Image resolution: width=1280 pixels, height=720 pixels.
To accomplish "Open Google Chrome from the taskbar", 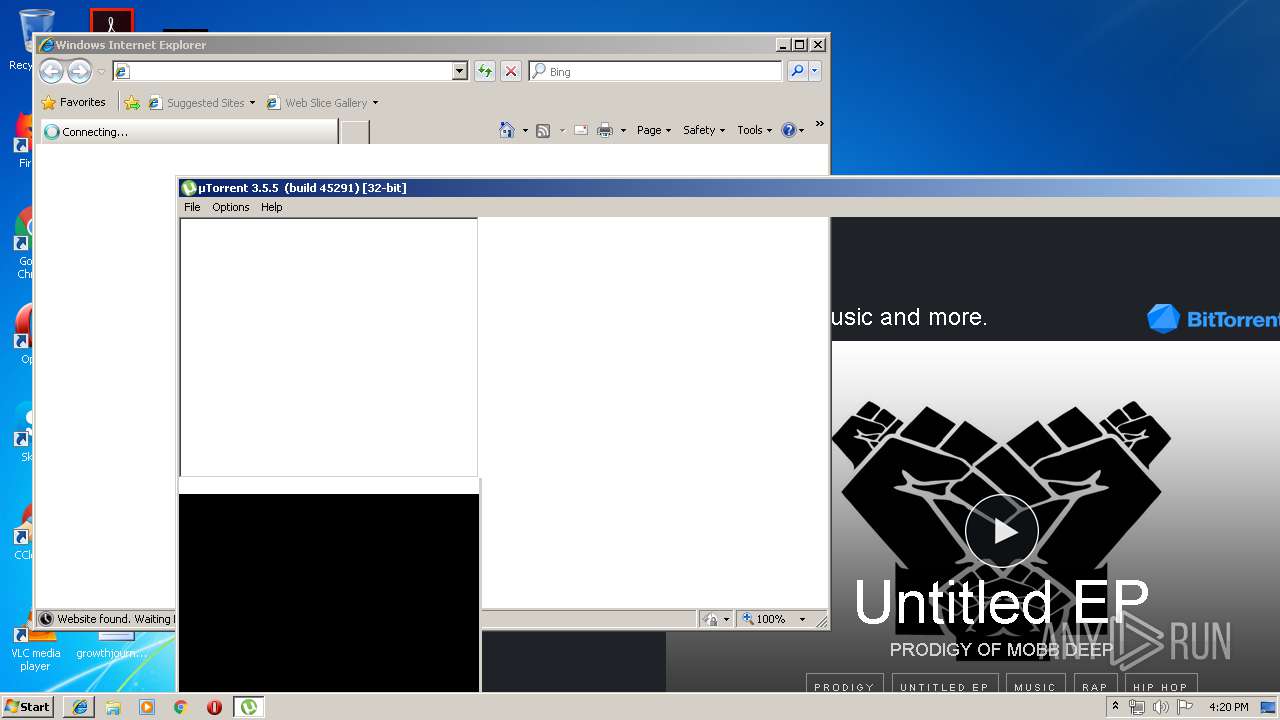I will (180, 707).
